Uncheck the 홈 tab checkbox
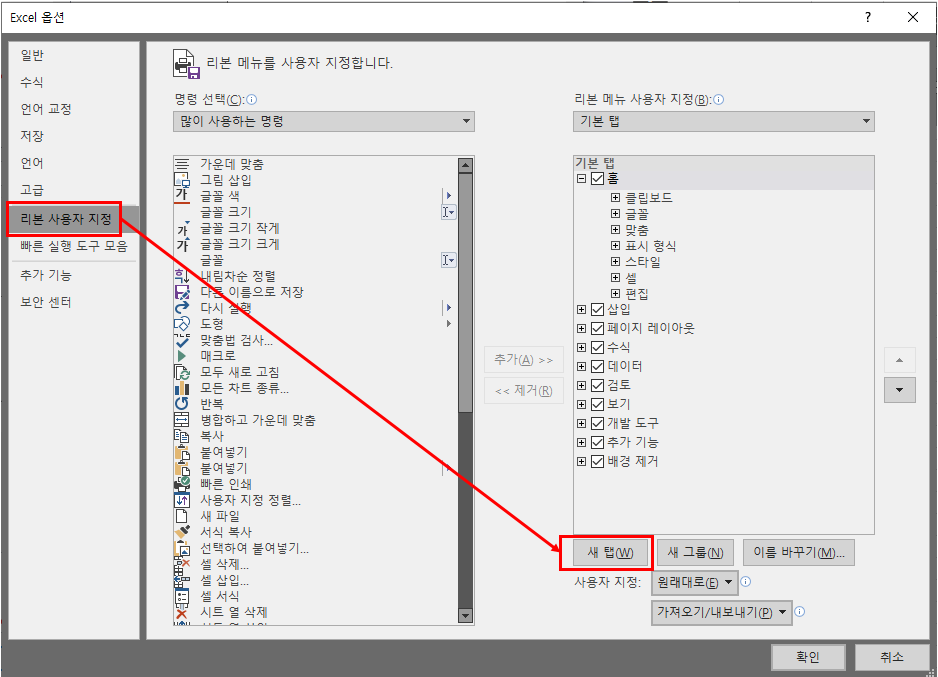Viewport: 938px width, 677px height. coord(597,178)
